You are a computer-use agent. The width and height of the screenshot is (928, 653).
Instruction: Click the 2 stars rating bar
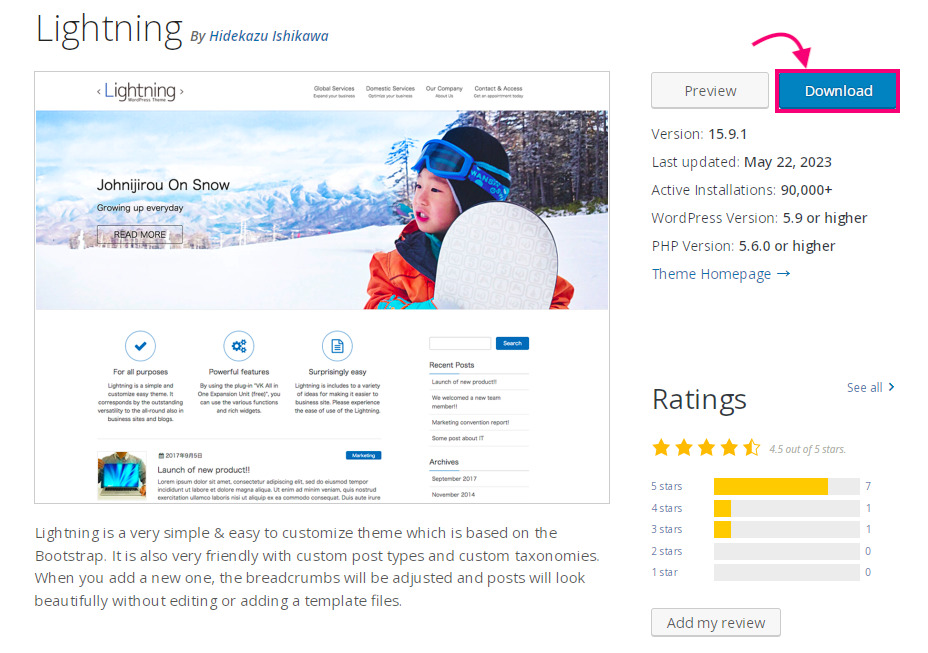(787, 551)
